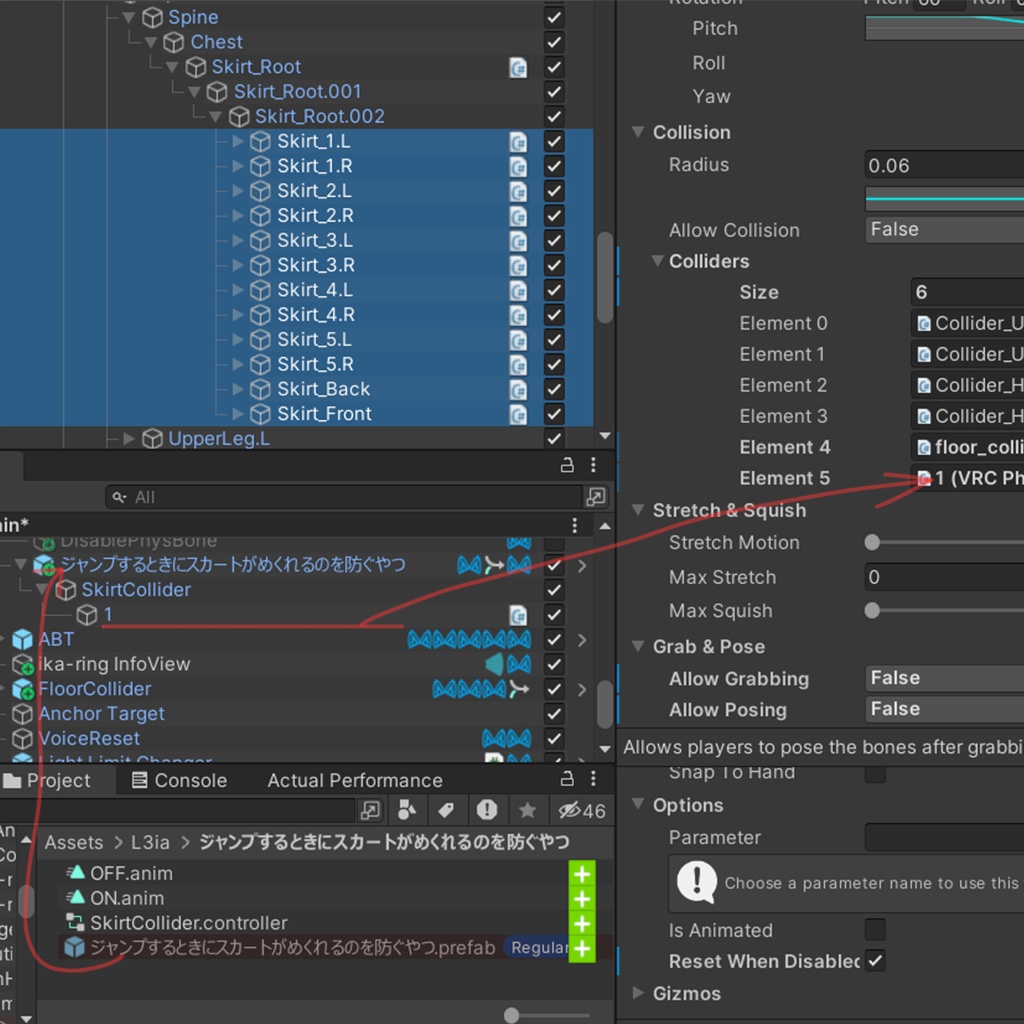Click the Assets breadcrumb link
The height and width of the screenshot is (1024, 1024).
74,843
